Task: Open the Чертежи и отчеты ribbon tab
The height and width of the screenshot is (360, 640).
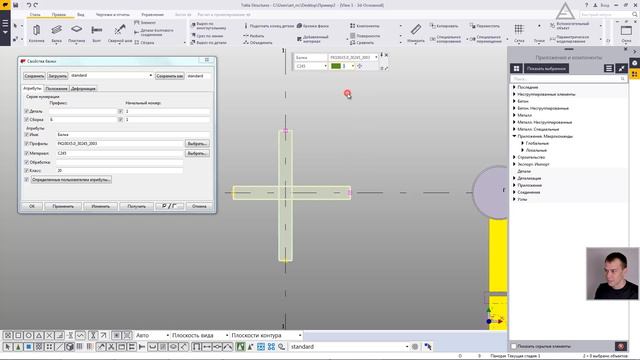Action: 113,15
